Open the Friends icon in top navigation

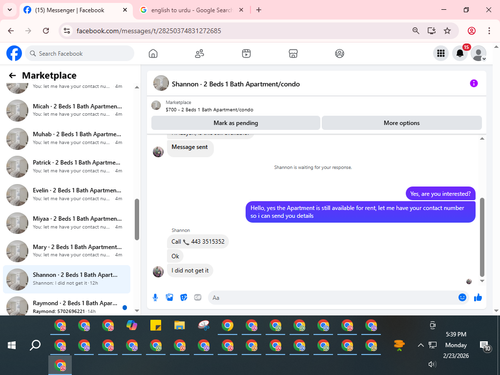(199, 53)
